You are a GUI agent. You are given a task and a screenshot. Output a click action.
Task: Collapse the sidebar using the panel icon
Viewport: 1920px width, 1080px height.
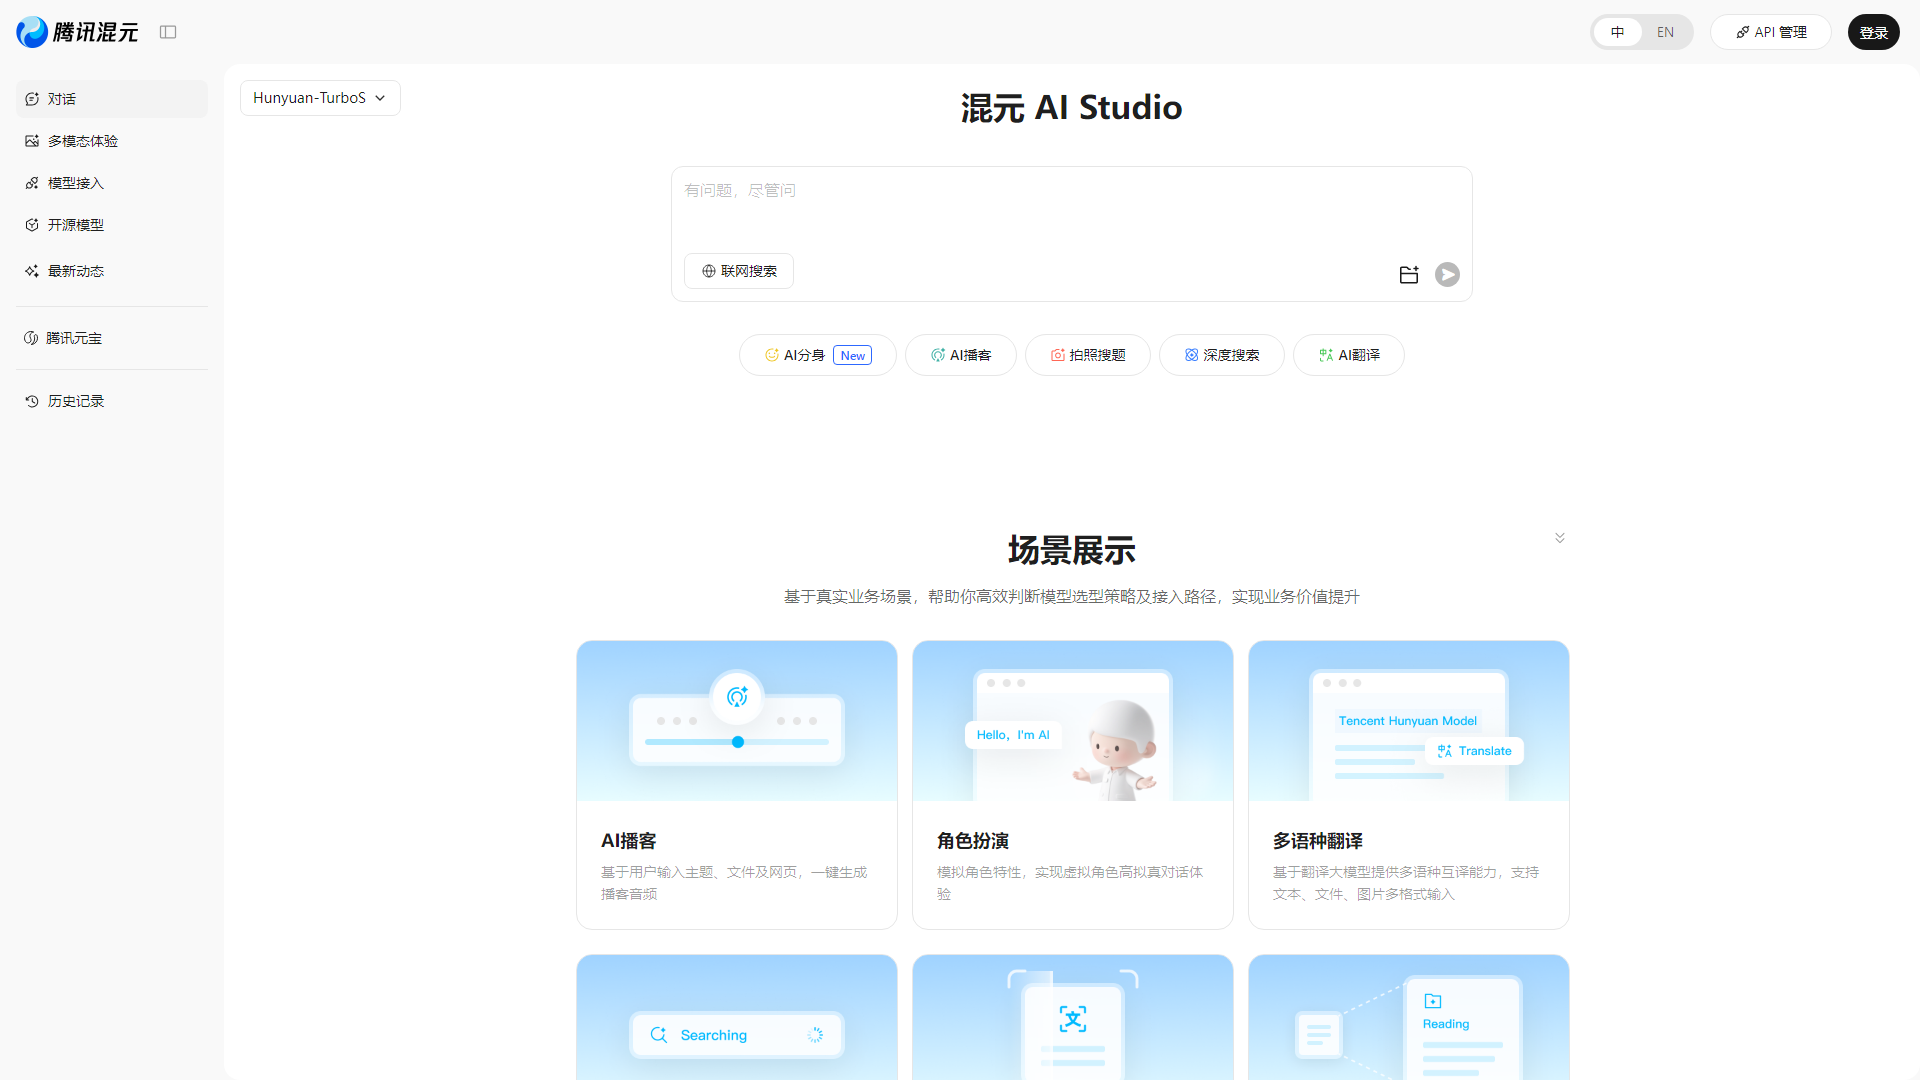[x=168, y=32]
